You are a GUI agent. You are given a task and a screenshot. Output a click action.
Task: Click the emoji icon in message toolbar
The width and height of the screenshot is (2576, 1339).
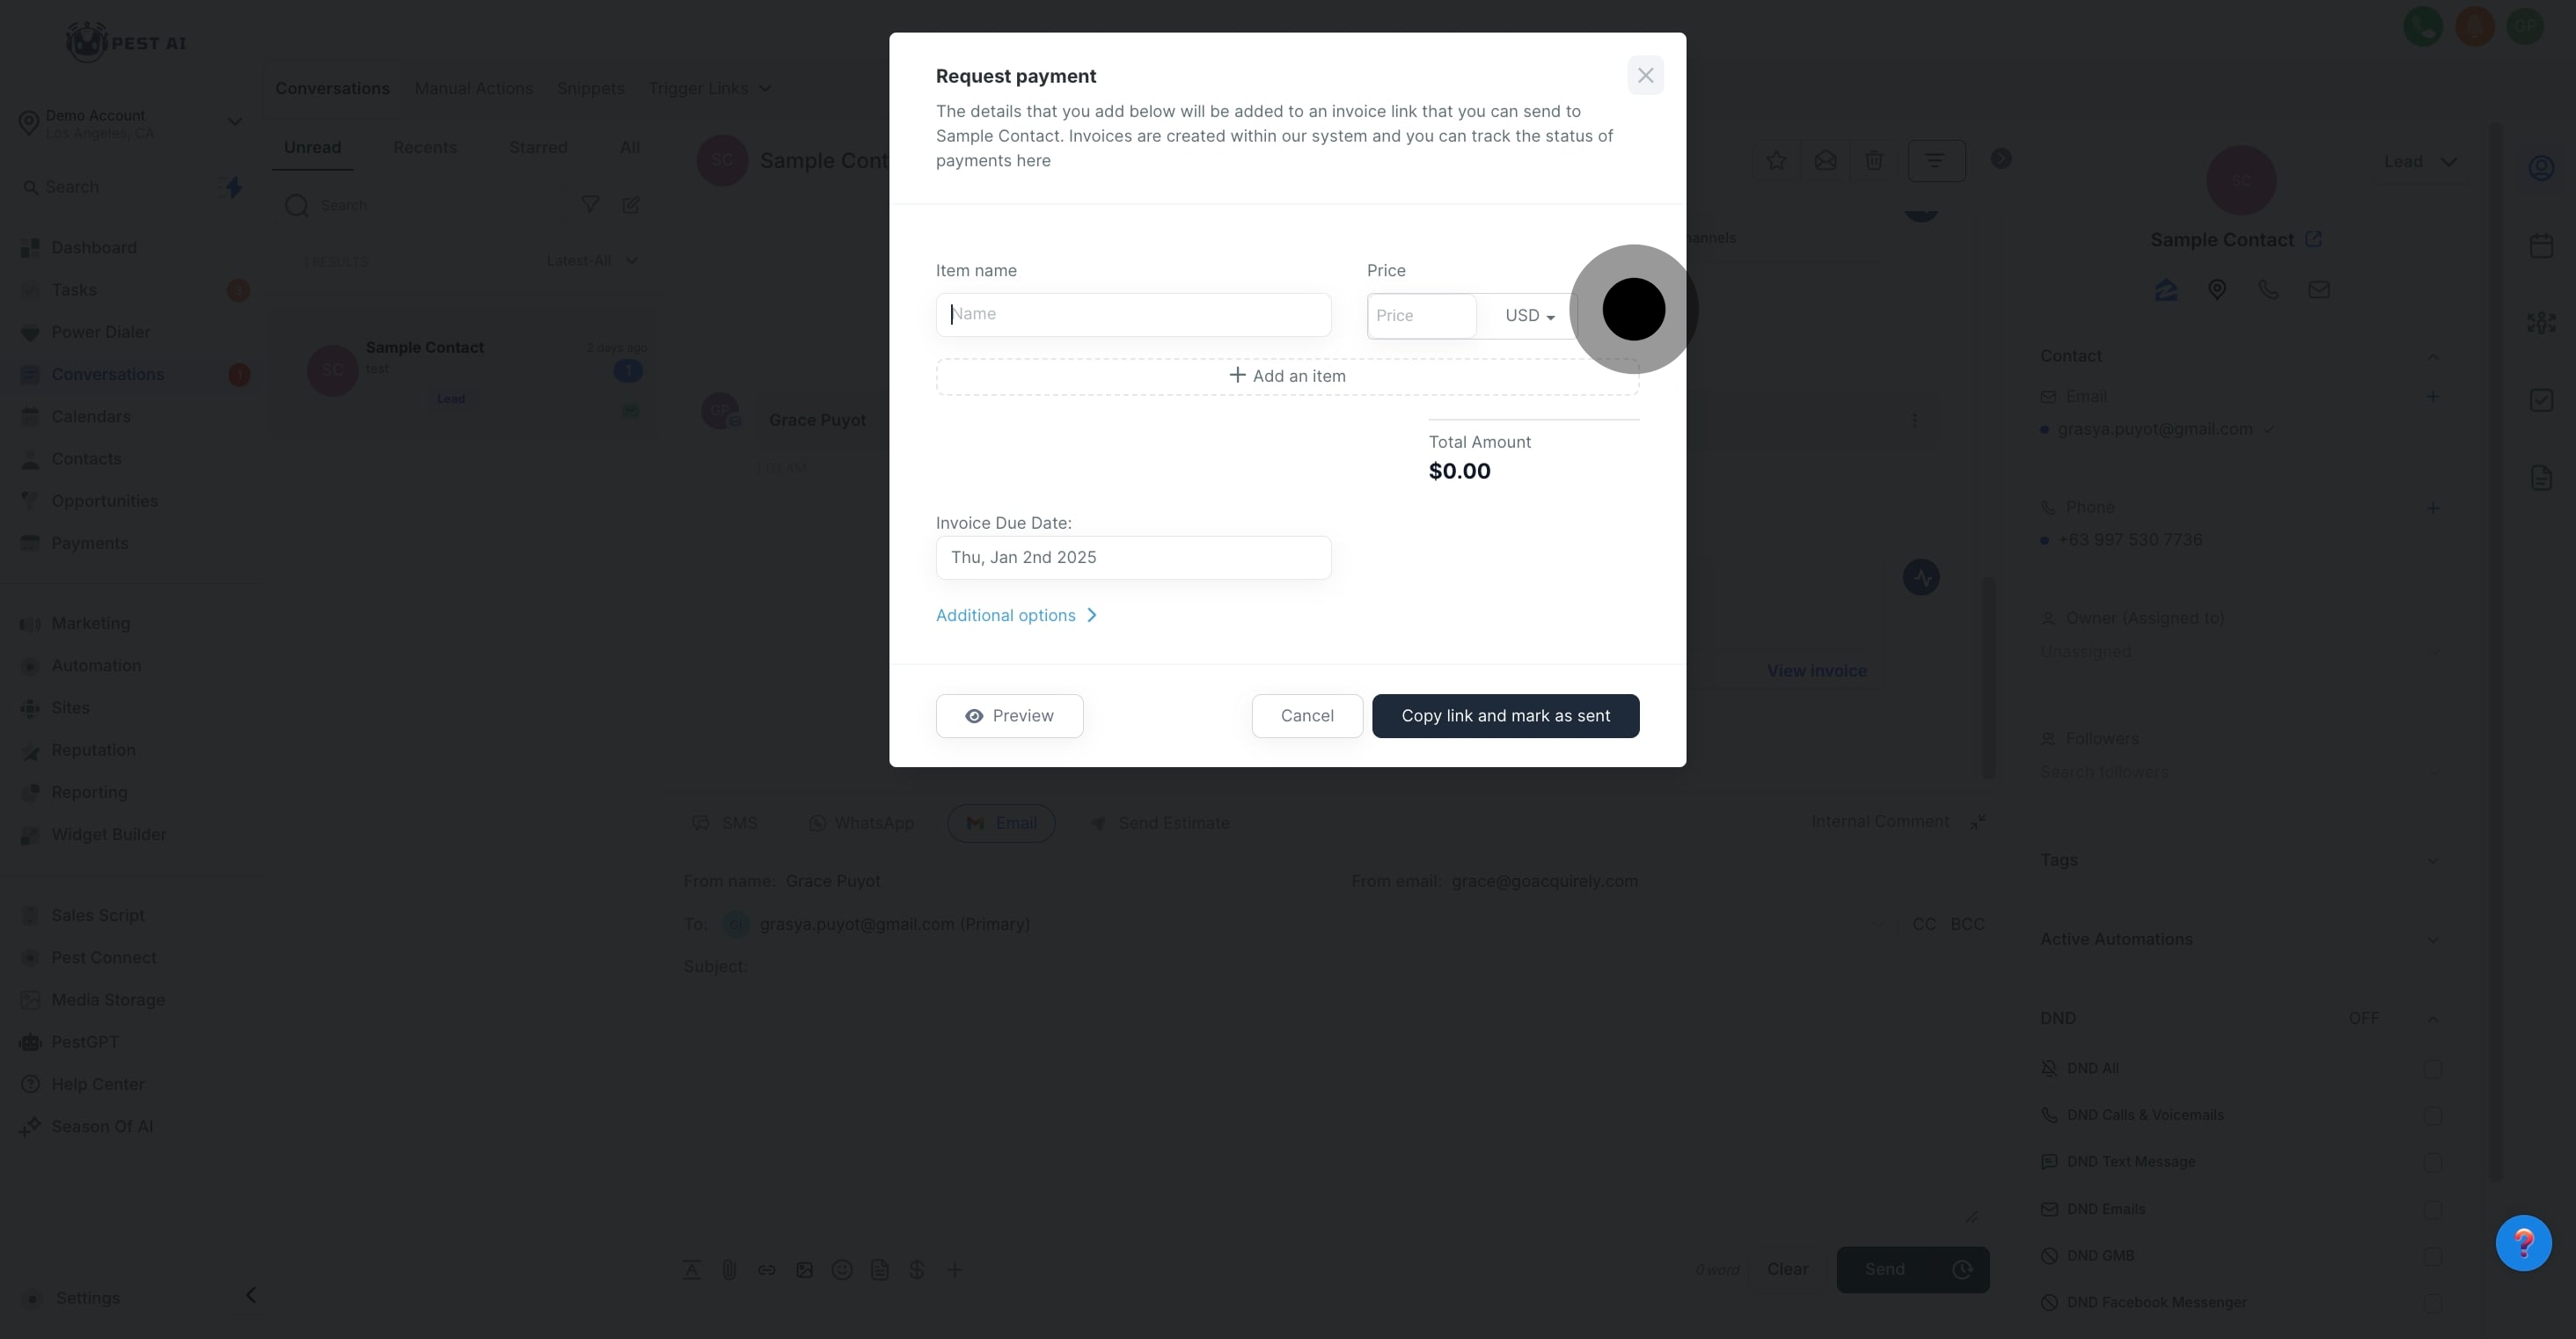842,1270
